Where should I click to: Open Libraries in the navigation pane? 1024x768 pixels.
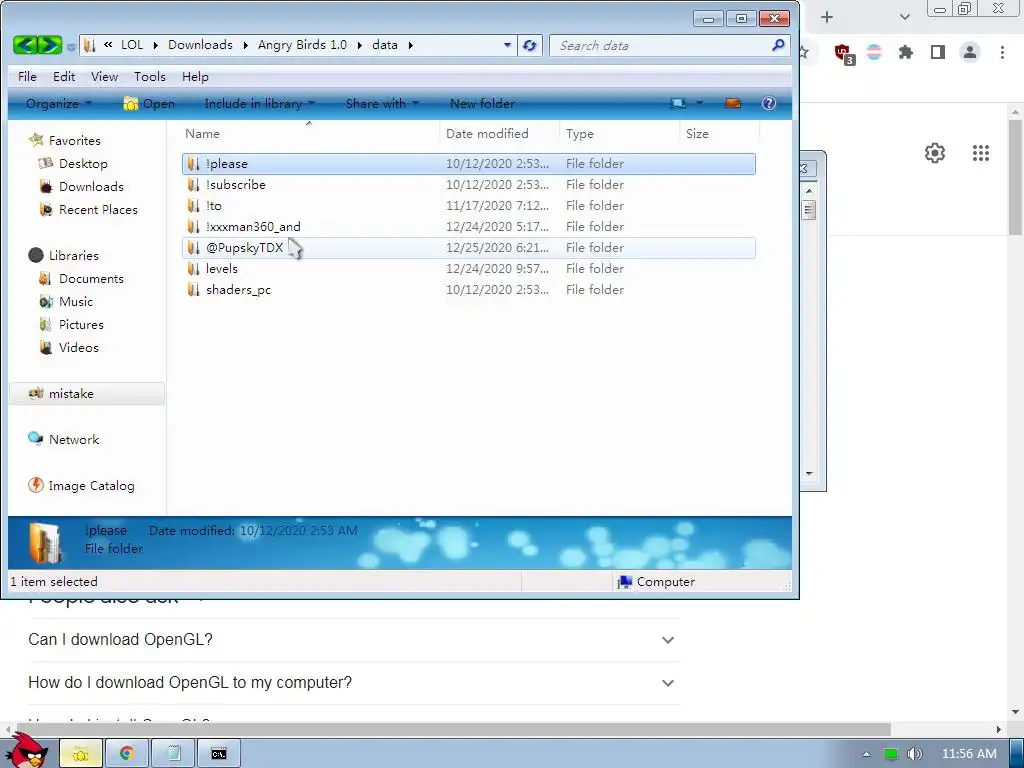click(x=73, y=255)
